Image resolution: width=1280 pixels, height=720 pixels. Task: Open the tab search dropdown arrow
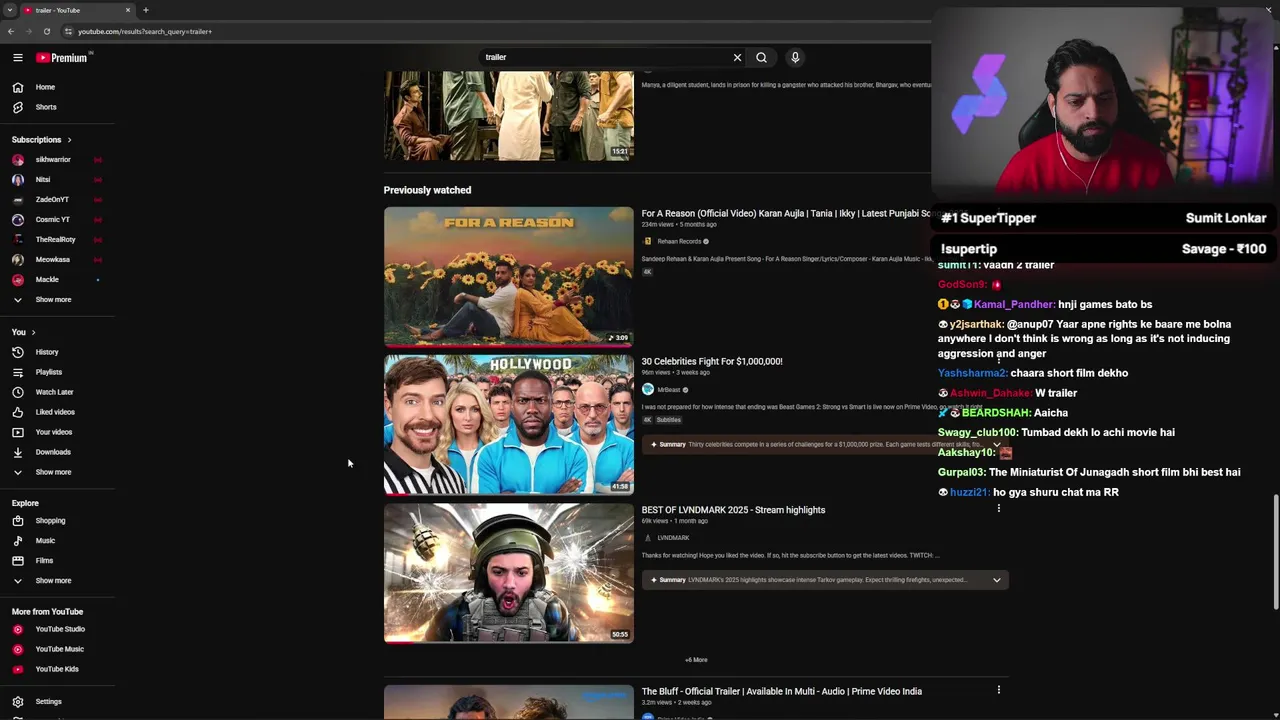click(x=9, y=10)
